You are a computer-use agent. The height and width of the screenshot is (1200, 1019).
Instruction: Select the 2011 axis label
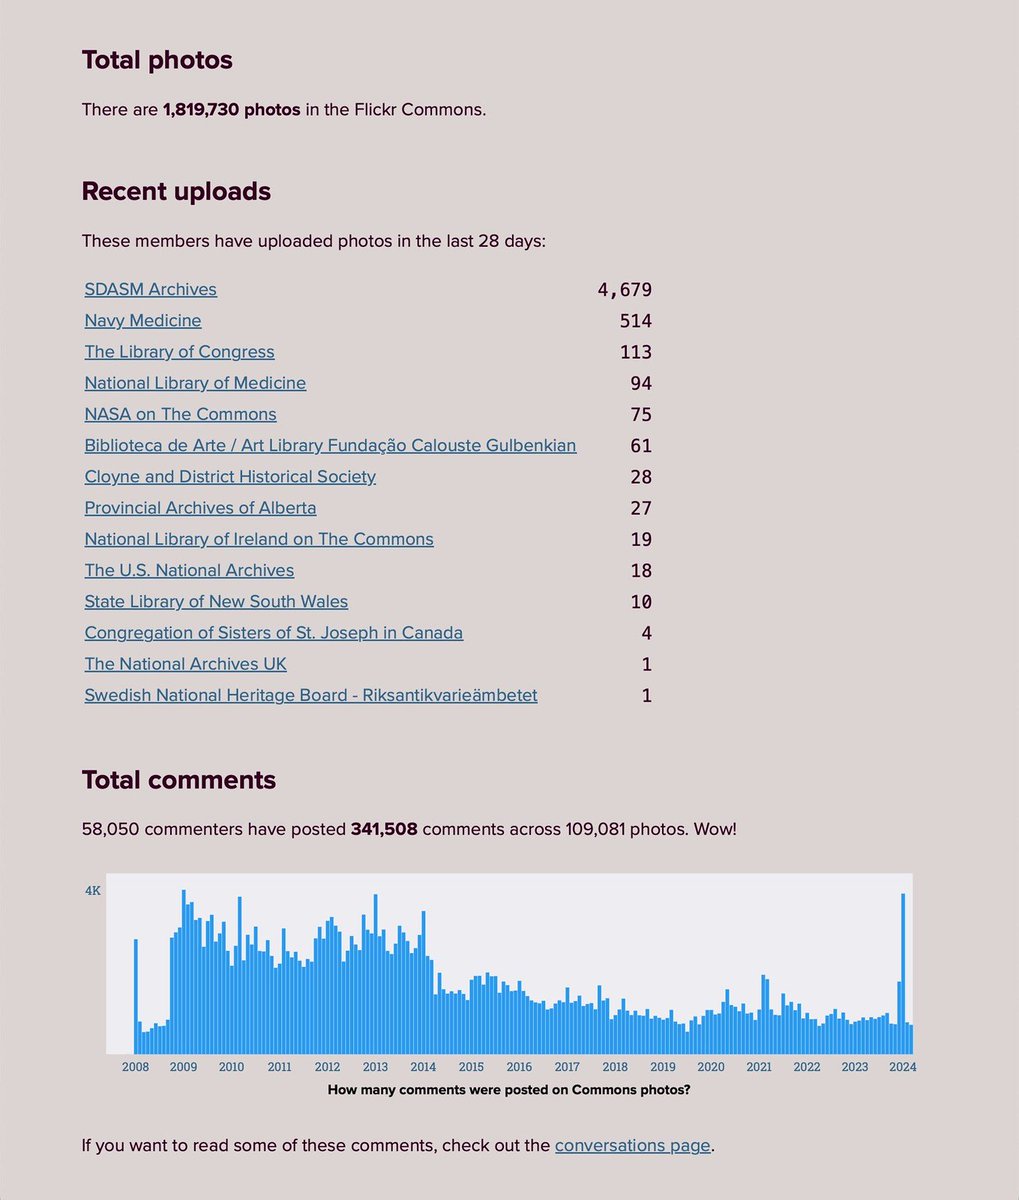coord(279,1067)
